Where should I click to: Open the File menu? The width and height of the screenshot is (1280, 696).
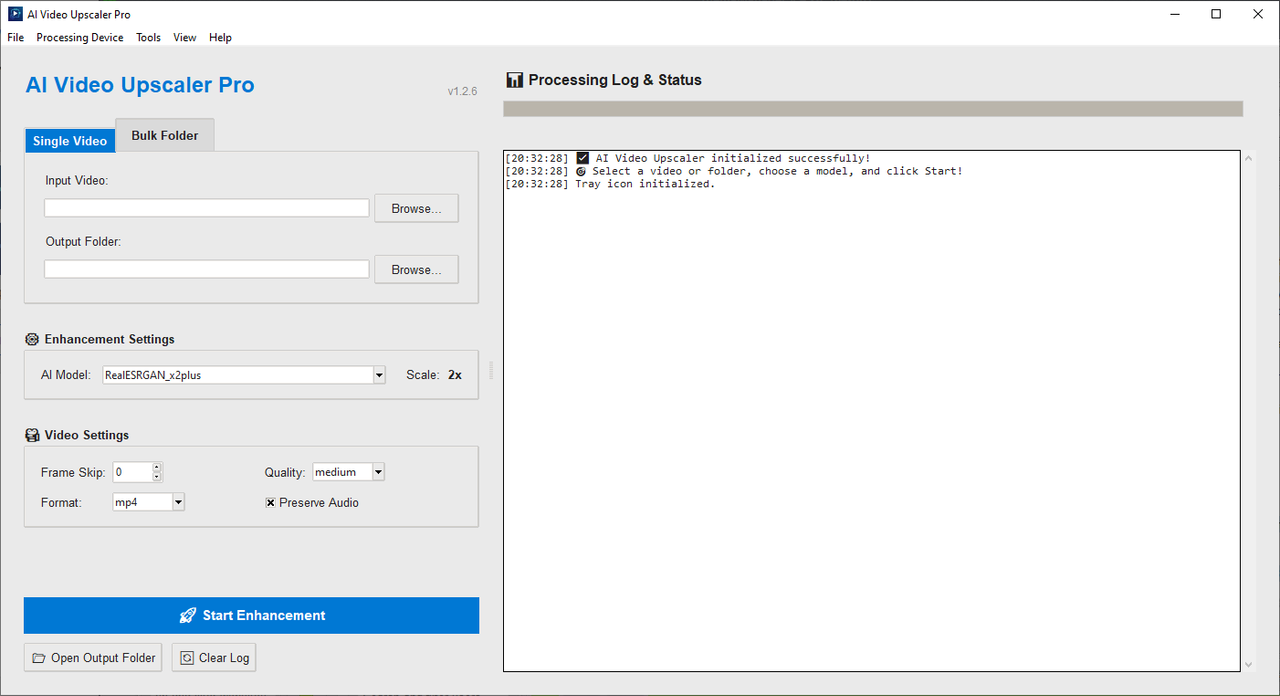15,38
